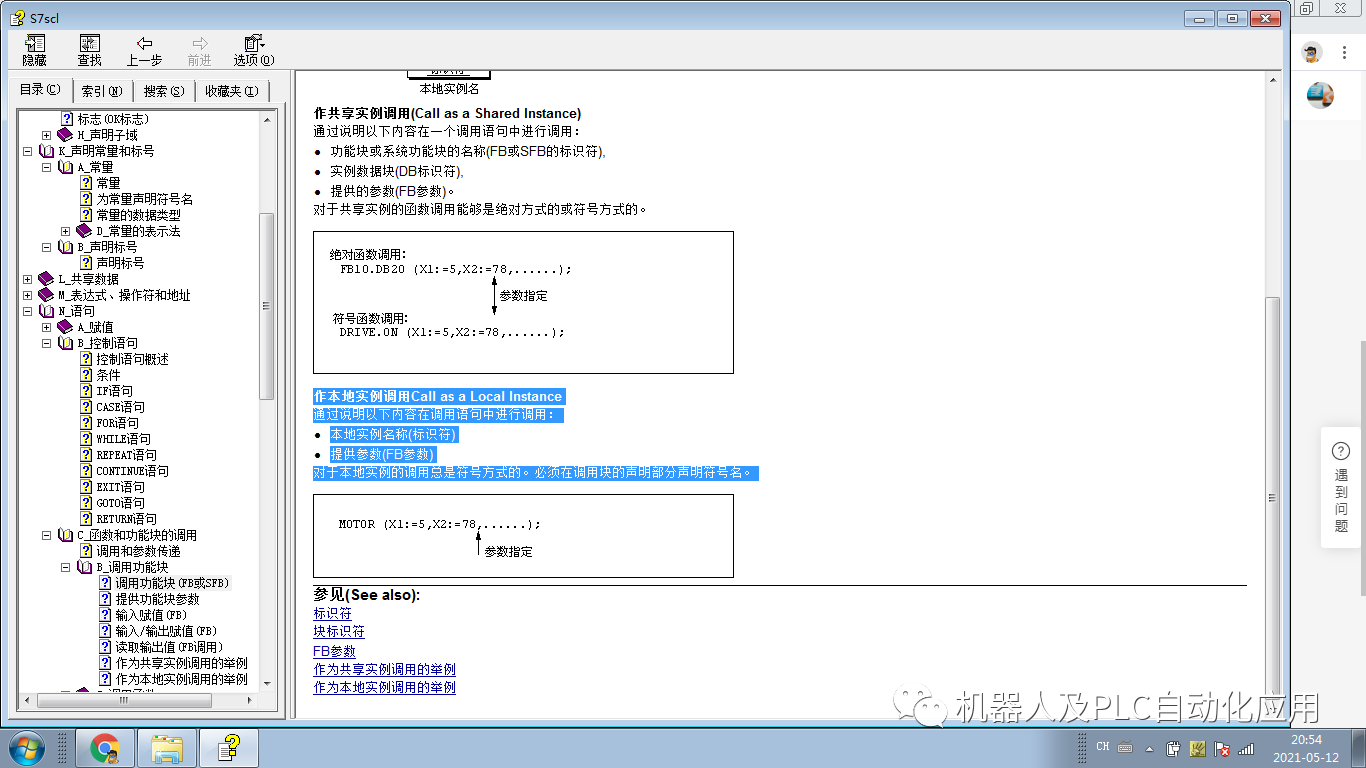Image resolution: width=1366 pixels, height=768 pixels.
Task: Click topic icon next to 常量
Action: coord(86,183)
